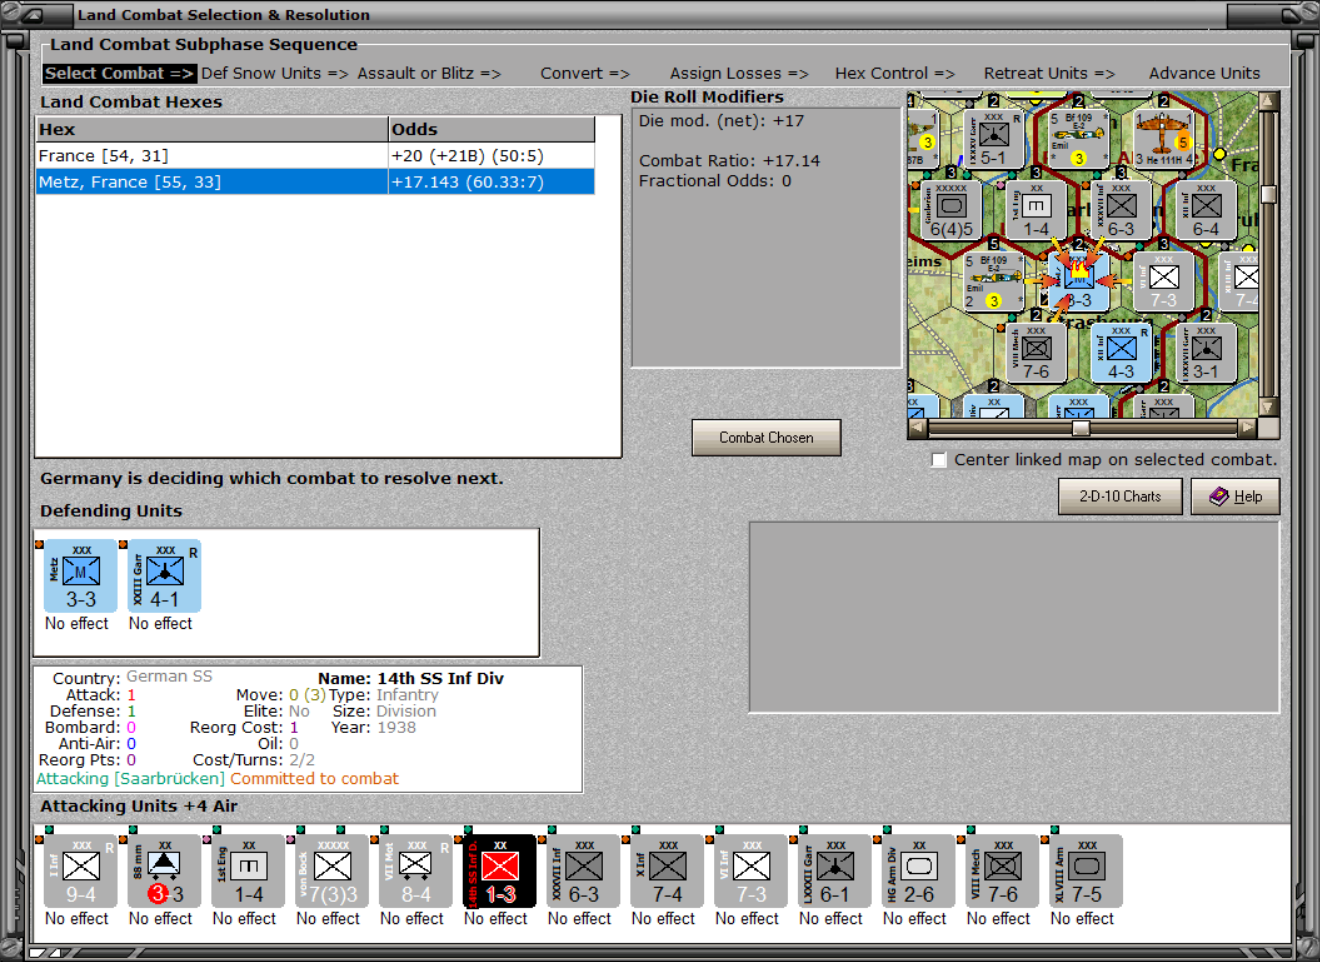Select VI Inf 7-3 in attacking units row
This screenshot has height=962, width=1320.
tap(751, 872)
